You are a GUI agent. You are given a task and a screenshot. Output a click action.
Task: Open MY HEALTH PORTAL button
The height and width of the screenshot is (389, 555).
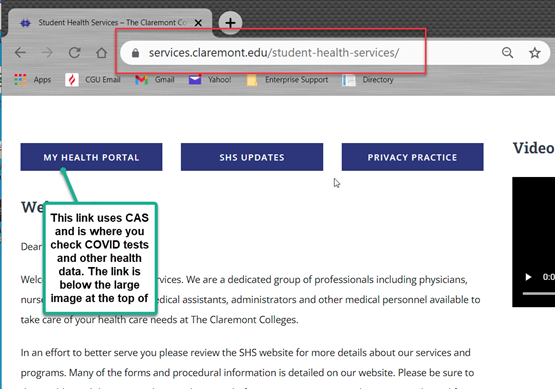click(91, 157)
